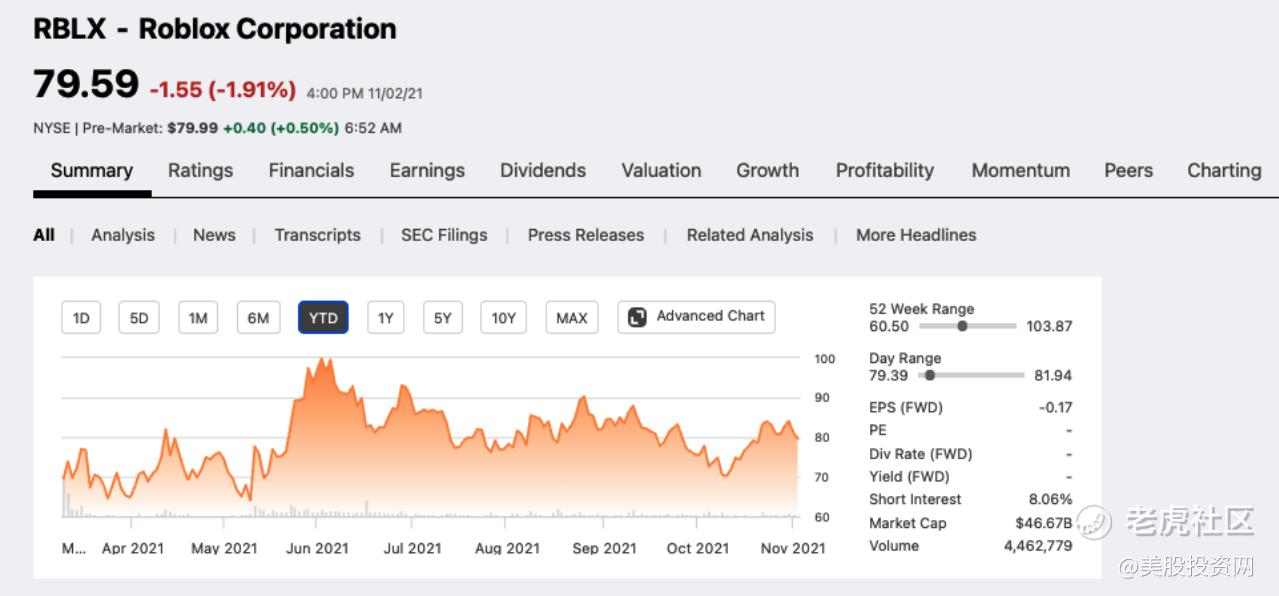1279x596 pixels.
Task: Switch chart to 6M range
Action: pyautogui.click(x=258, y=318)
